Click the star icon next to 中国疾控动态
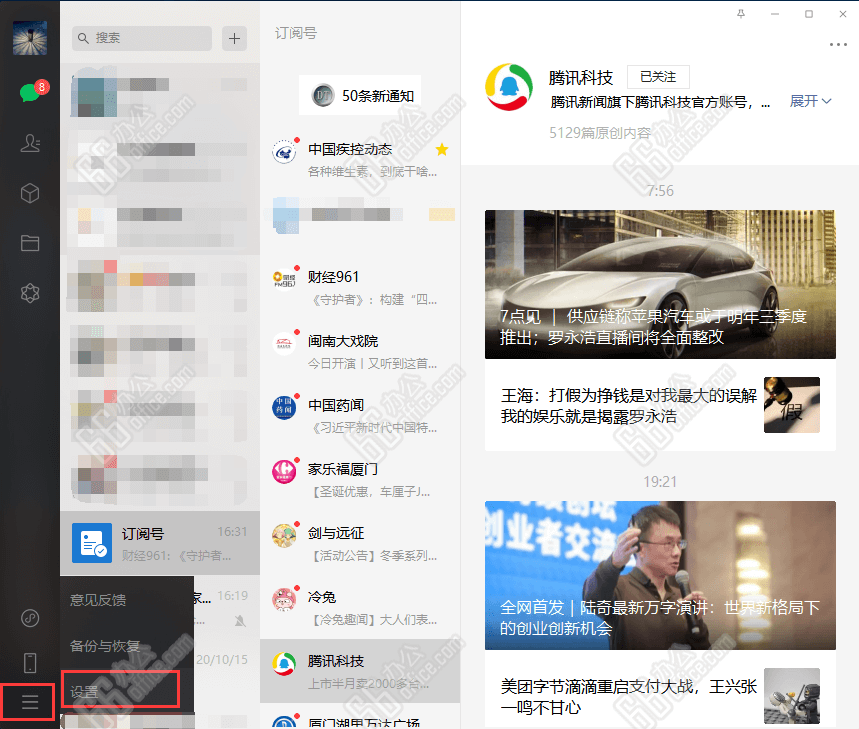 442,150
